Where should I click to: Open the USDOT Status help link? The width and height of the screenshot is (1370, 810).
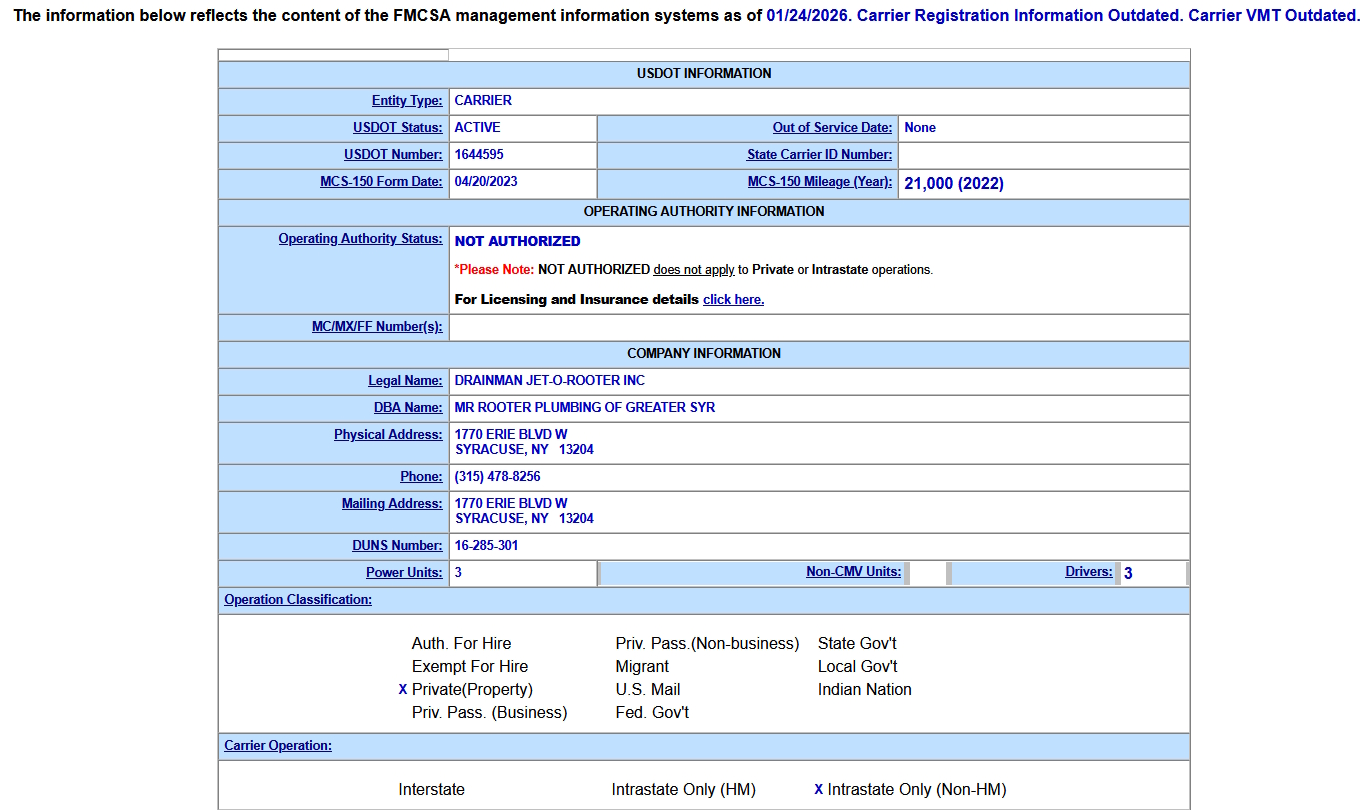tap(397, 128)
